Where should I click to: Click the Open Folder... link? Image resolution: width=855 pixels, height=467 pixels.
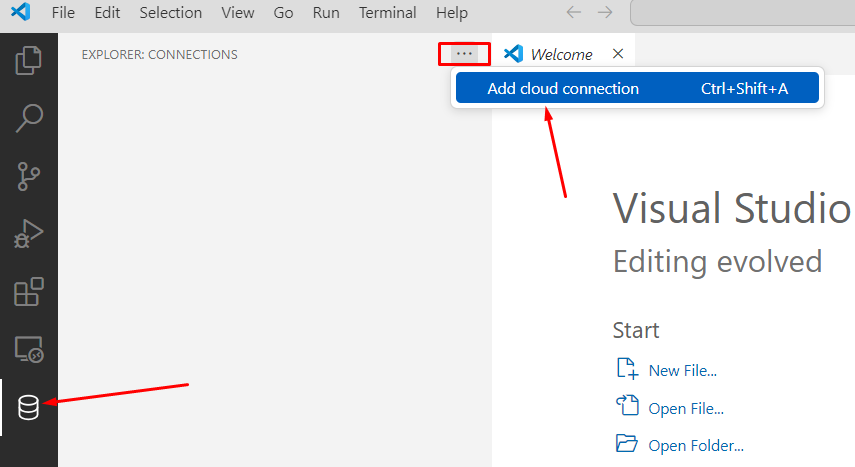(x=696, y=445)
